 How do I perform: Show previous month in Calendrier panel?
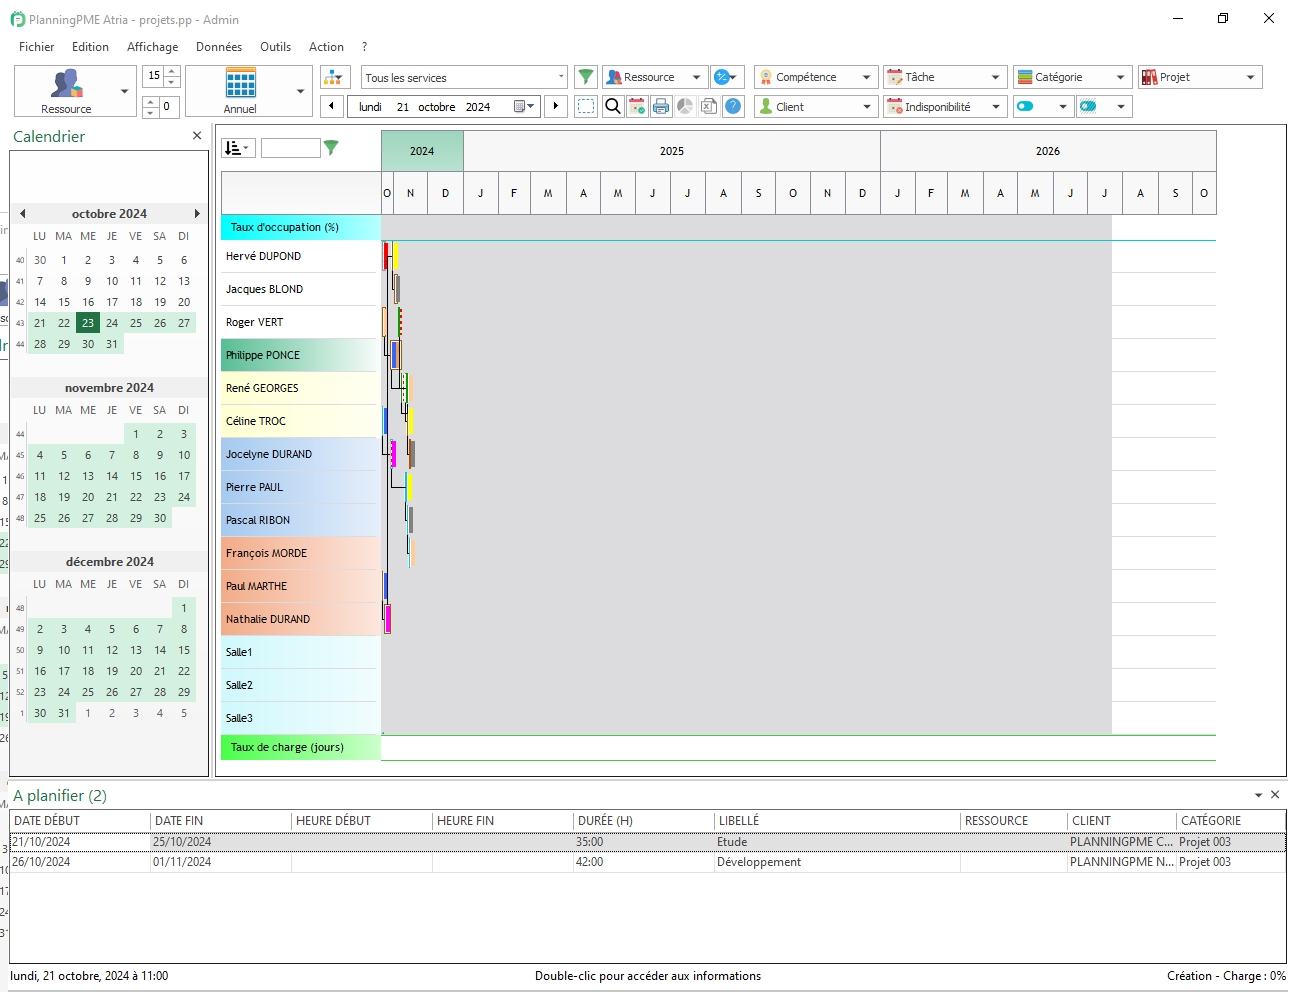coord(22,213)
